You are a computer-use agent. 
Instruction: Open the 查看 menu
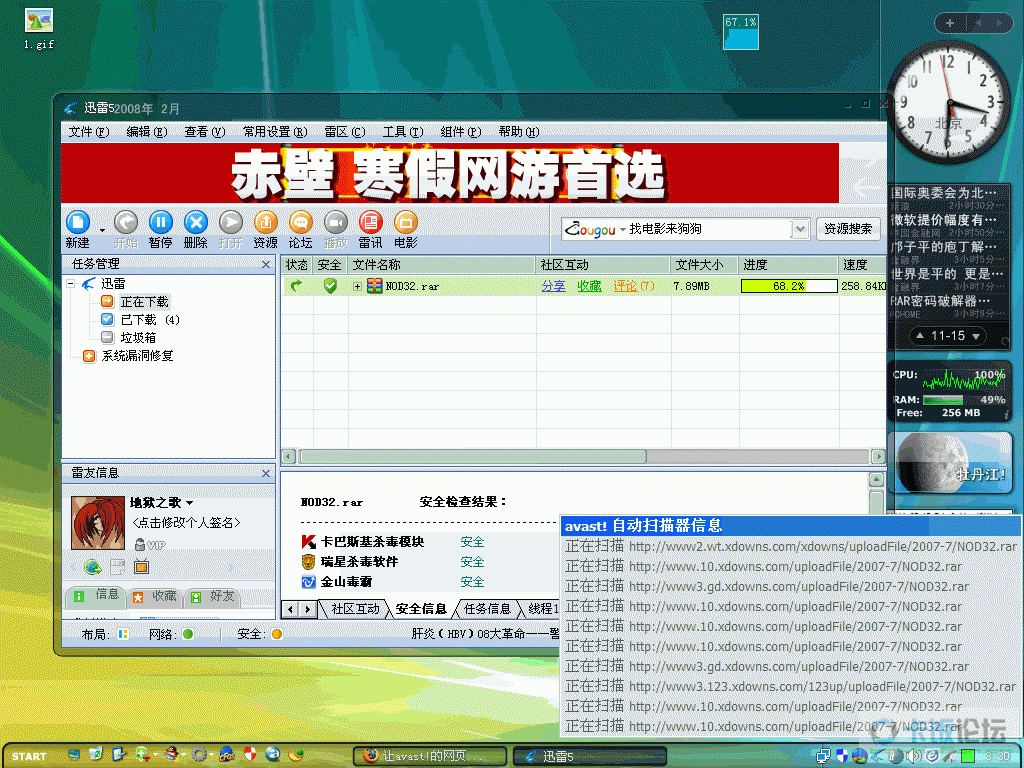(x=204, y=132)
